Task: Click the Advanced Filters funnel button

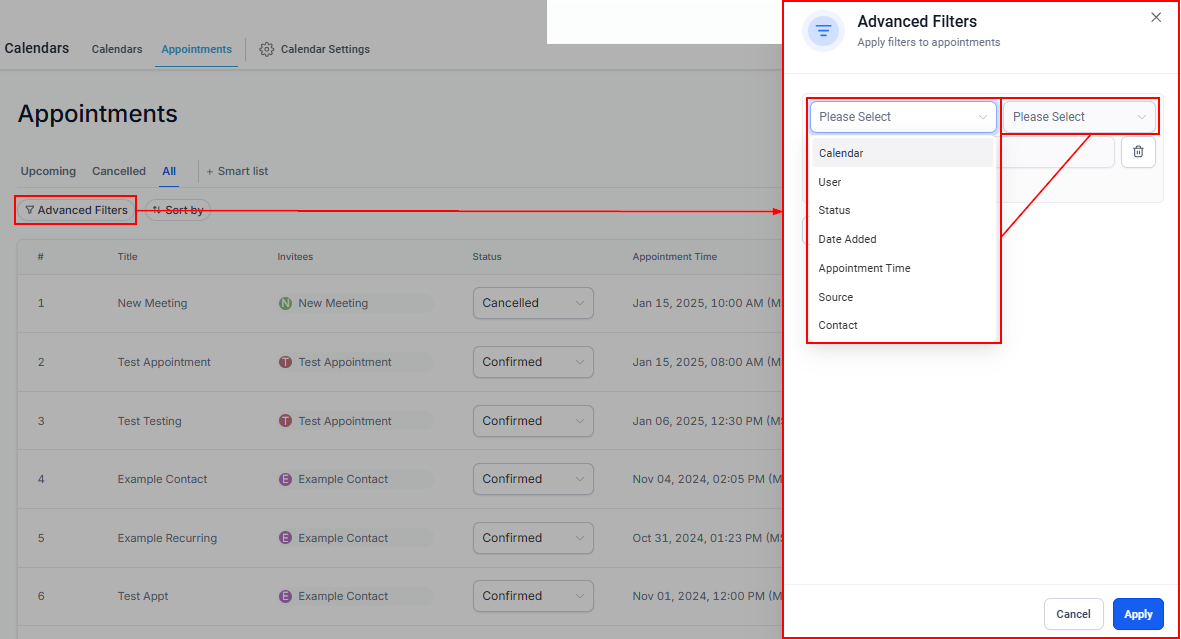Action: (76, 210)
